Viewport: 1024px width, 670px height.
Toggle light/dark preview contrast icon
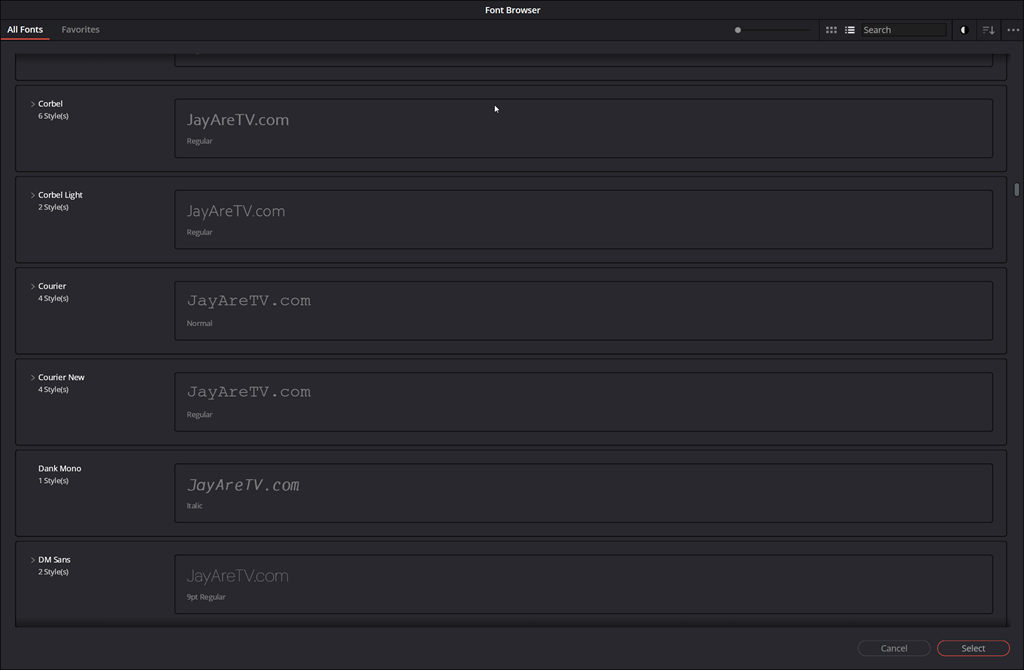click(x=964, y=30)
